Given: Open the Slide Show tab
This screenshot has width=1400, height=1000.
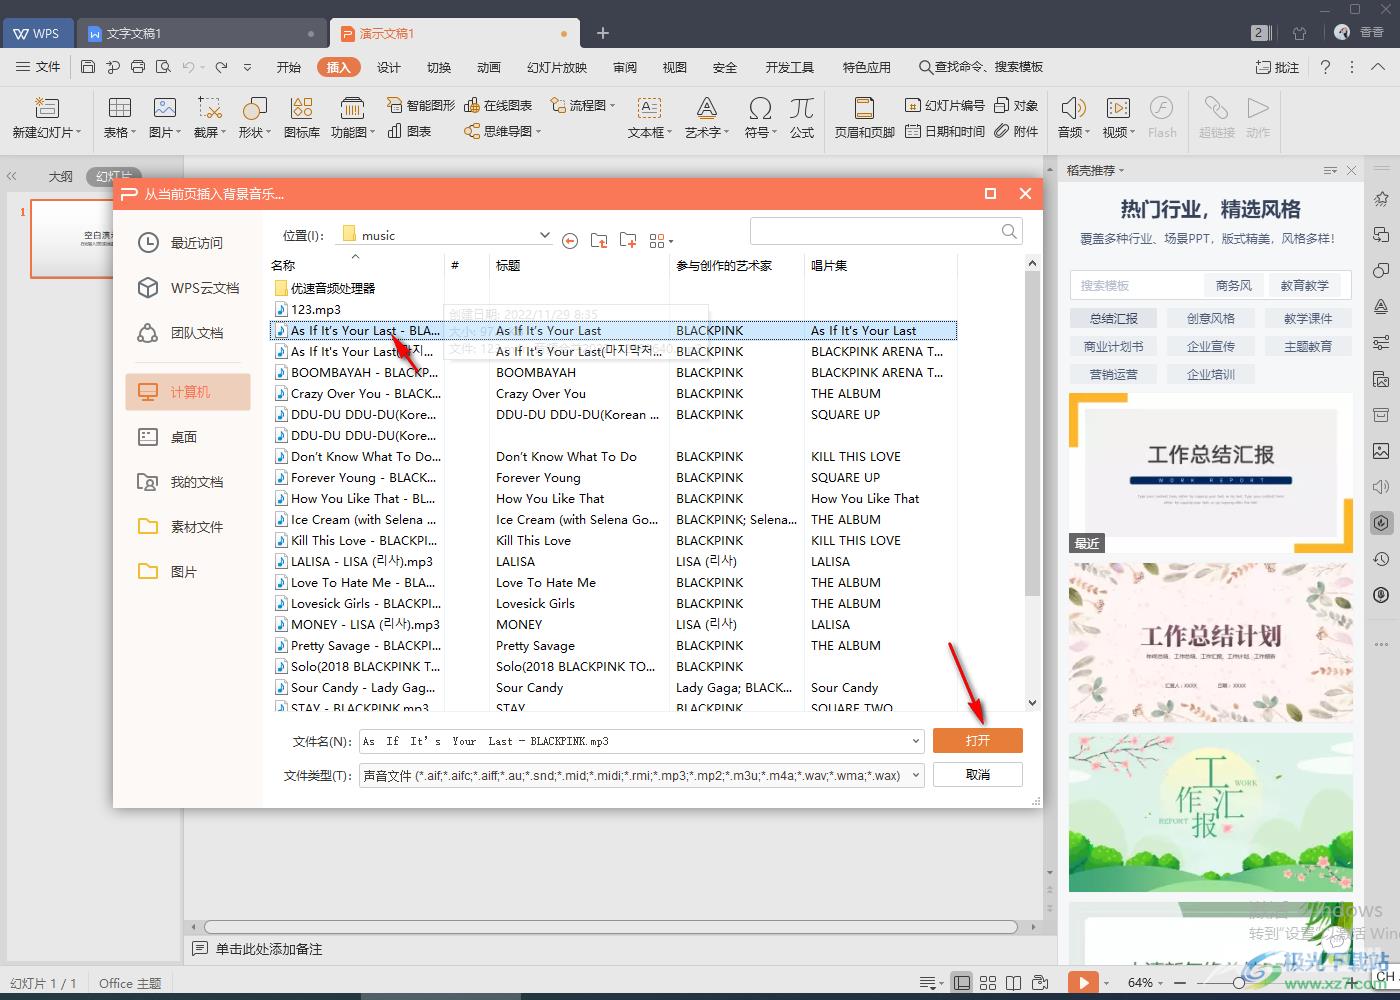Looking at the screenshot, I should click(557, 67).
